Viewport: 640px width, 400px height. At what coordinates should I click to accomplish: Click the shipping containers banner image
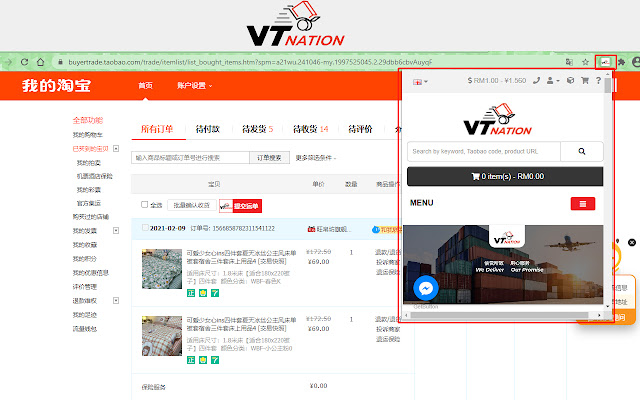503,264
